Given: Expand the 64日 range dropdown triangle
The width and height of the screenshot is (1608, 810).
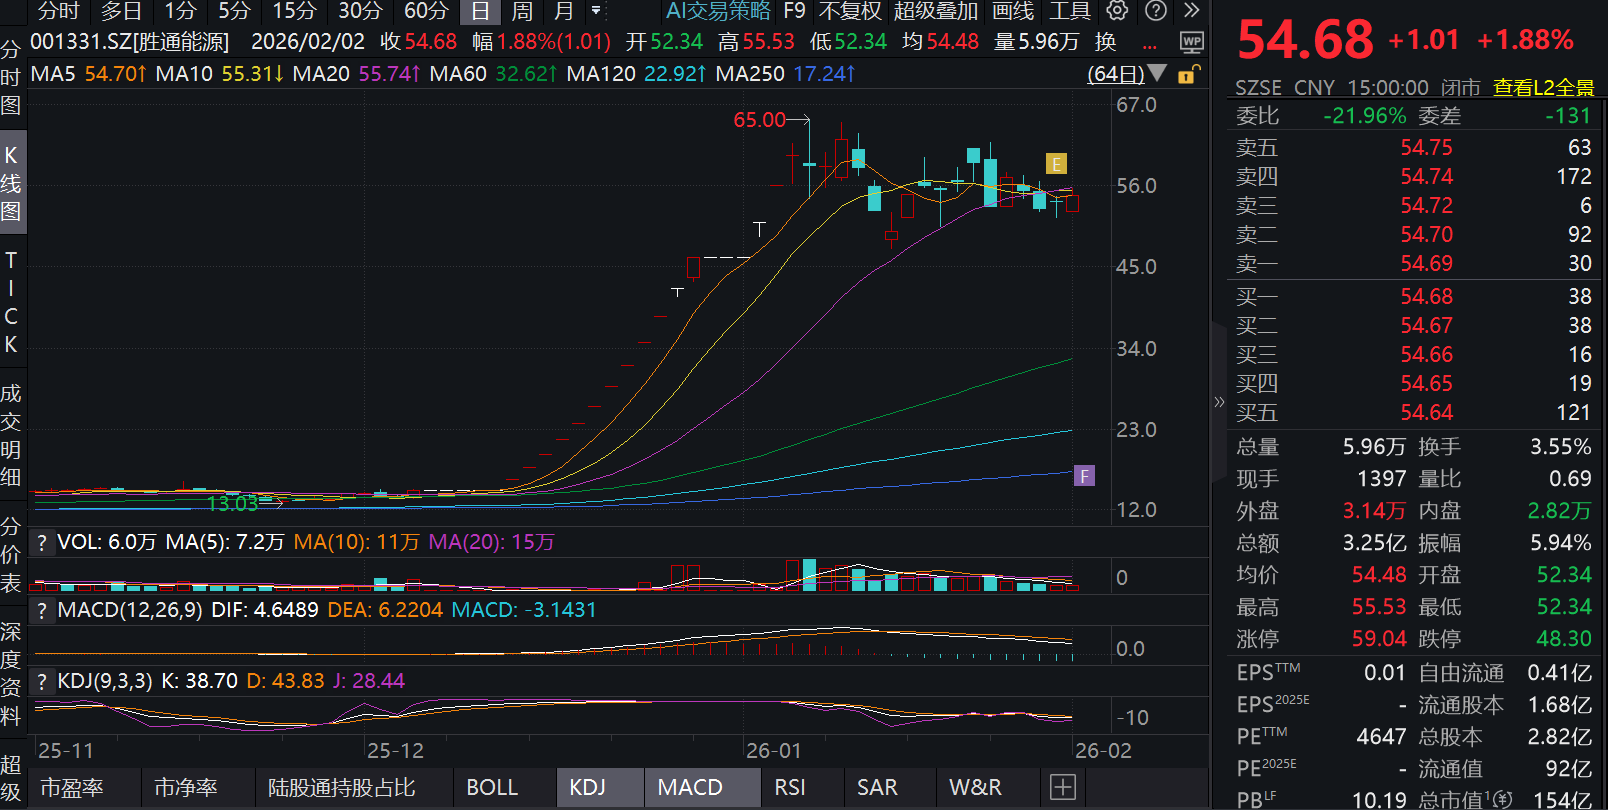Looking at the screenshot, I should click(x=1157, y=73).
